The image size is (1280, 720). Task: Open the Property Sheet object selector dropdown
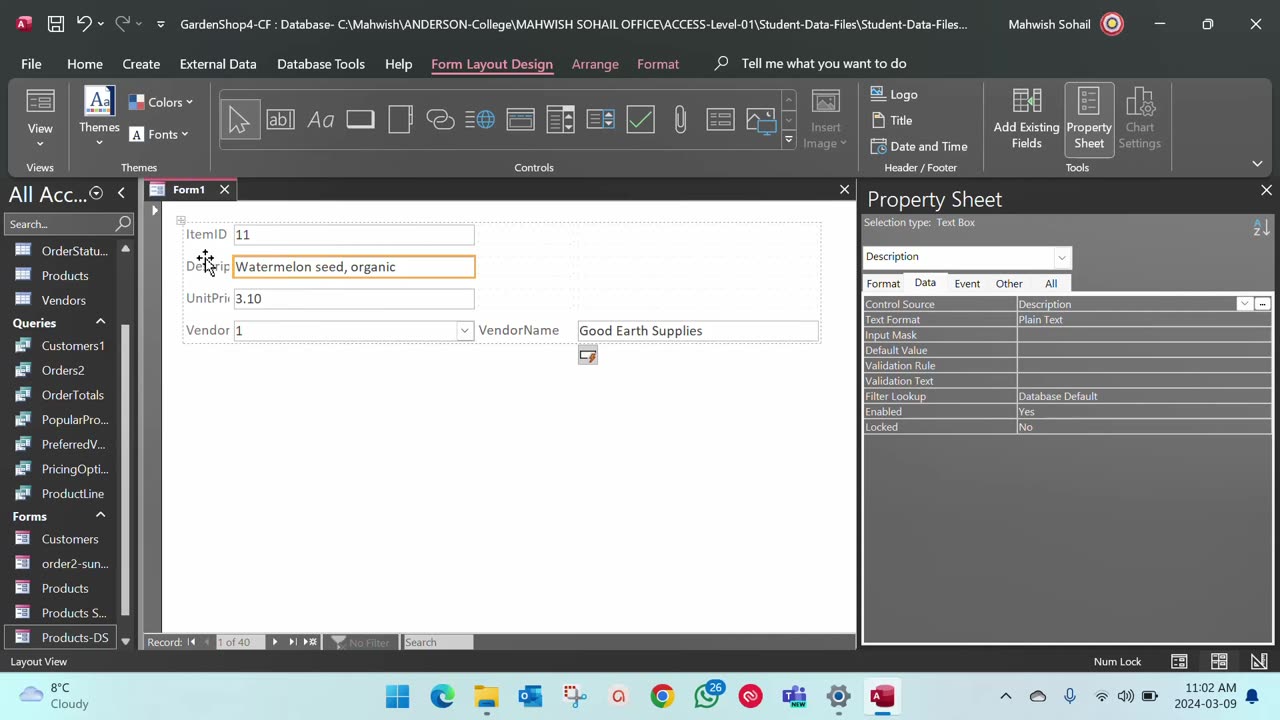1061,257
